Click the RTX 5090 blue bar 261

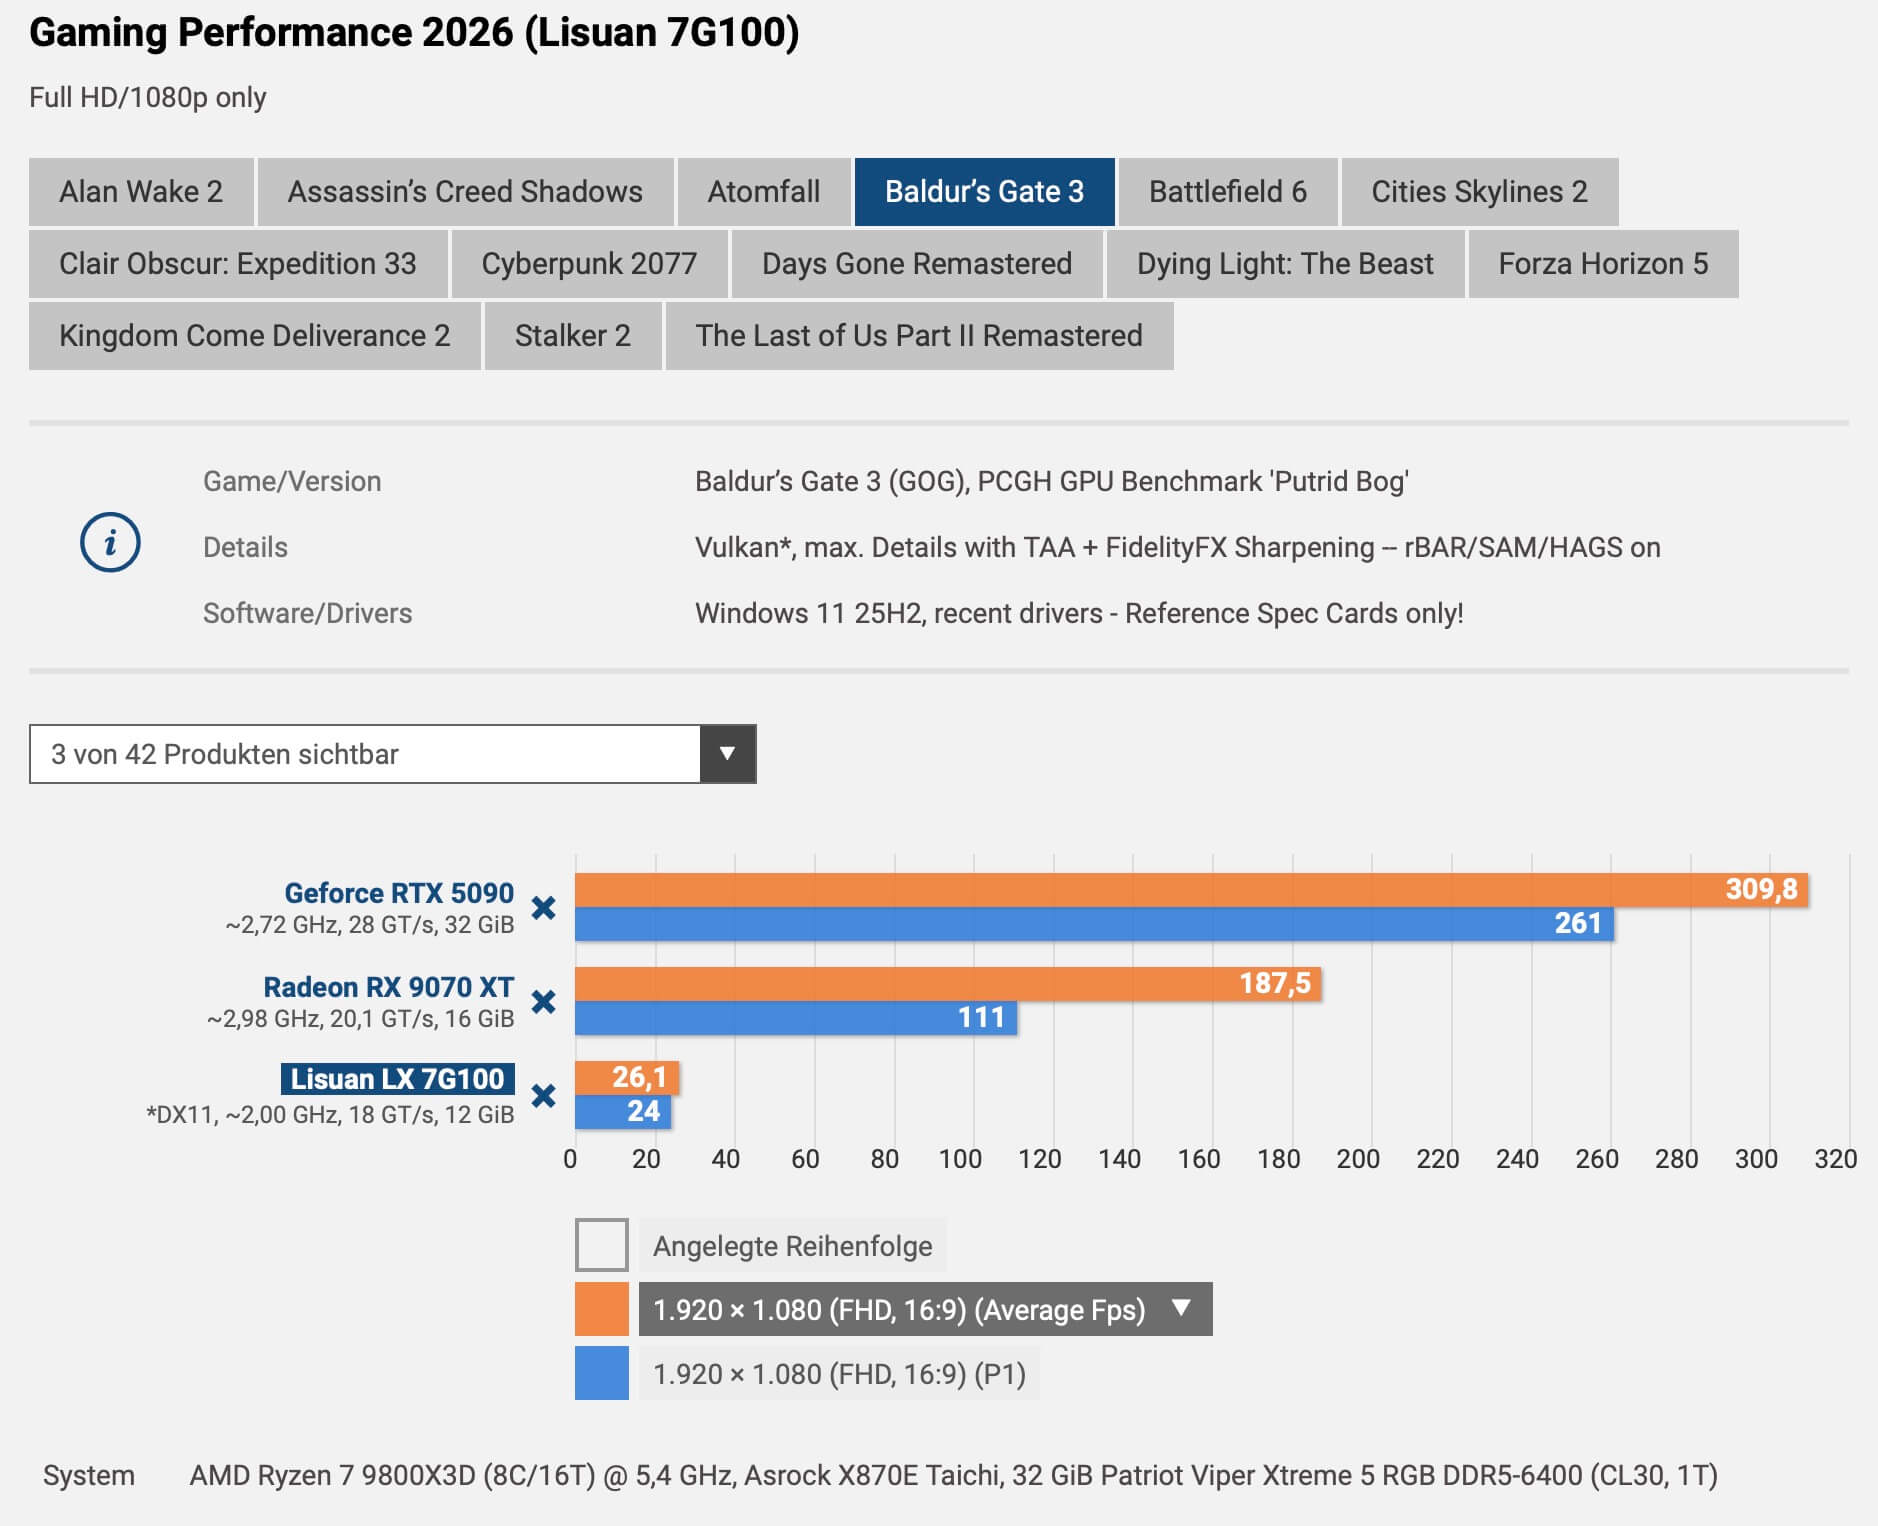click(1094, 924)
